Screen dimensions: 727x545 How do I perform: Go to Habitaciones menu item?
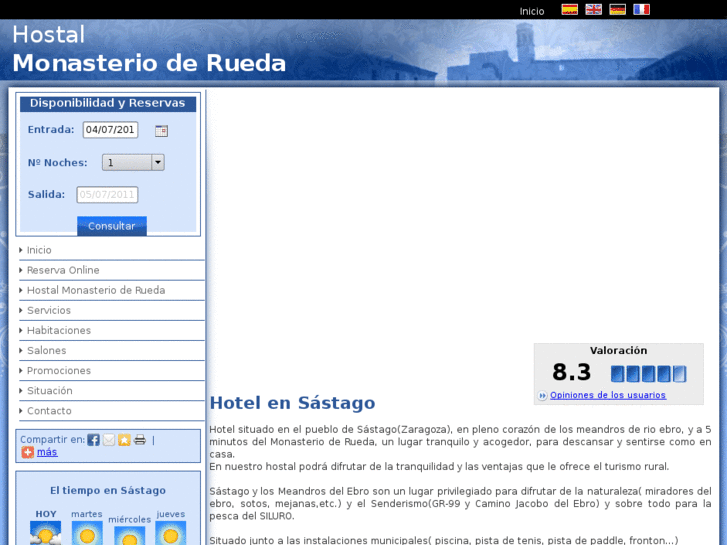pyautogui.click(x=59, y=331)
